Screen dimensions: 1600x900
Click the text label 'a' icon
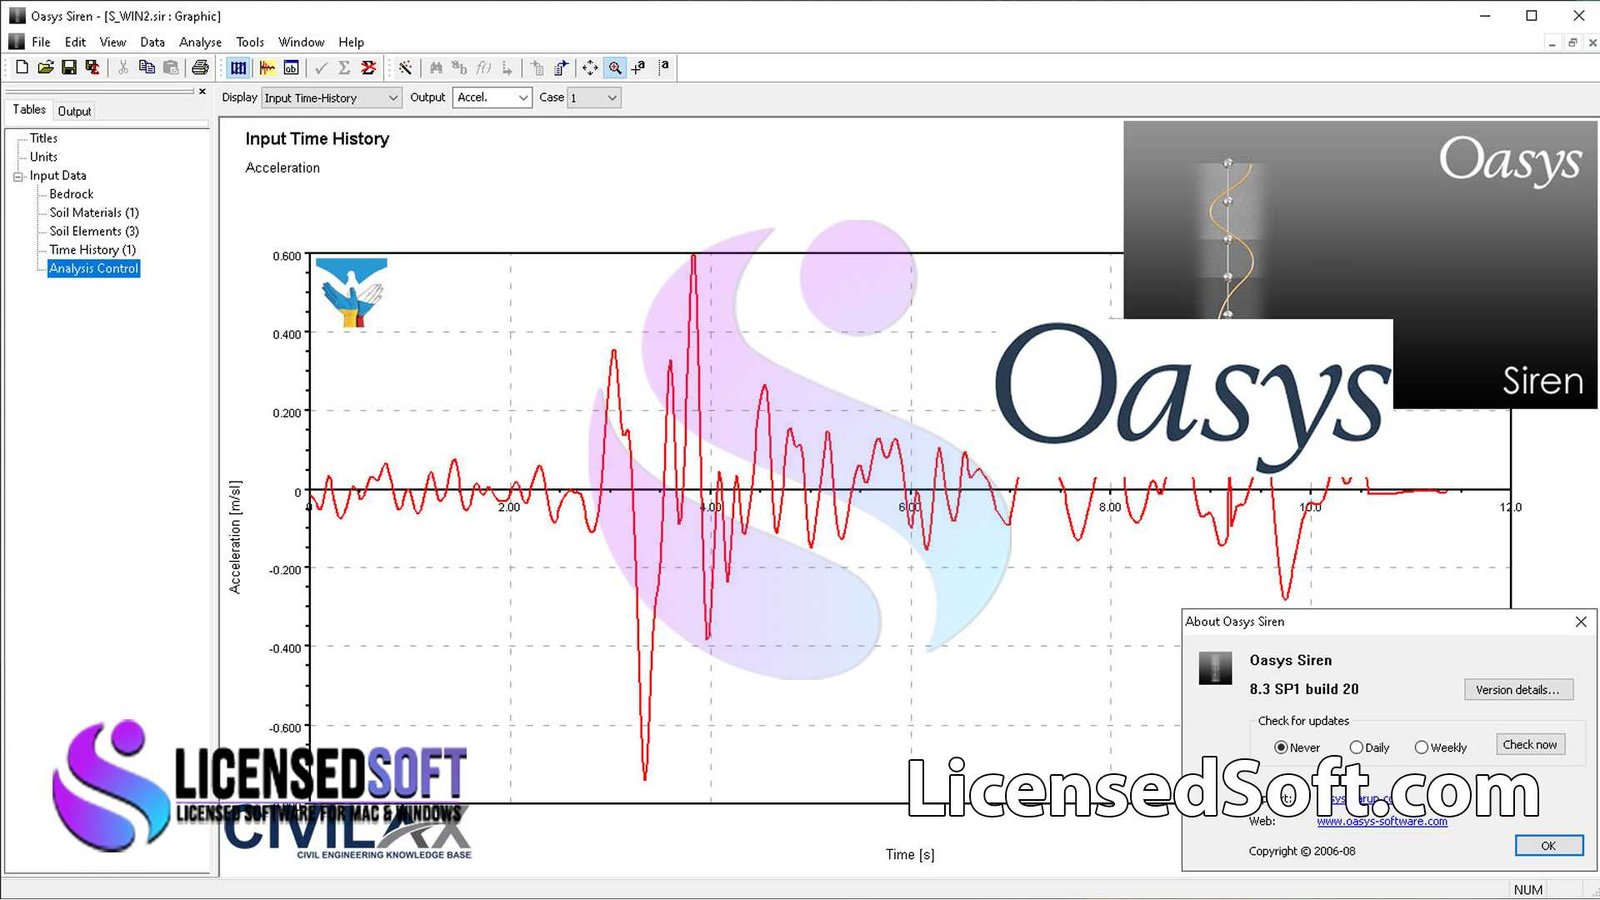pos(664,67)
